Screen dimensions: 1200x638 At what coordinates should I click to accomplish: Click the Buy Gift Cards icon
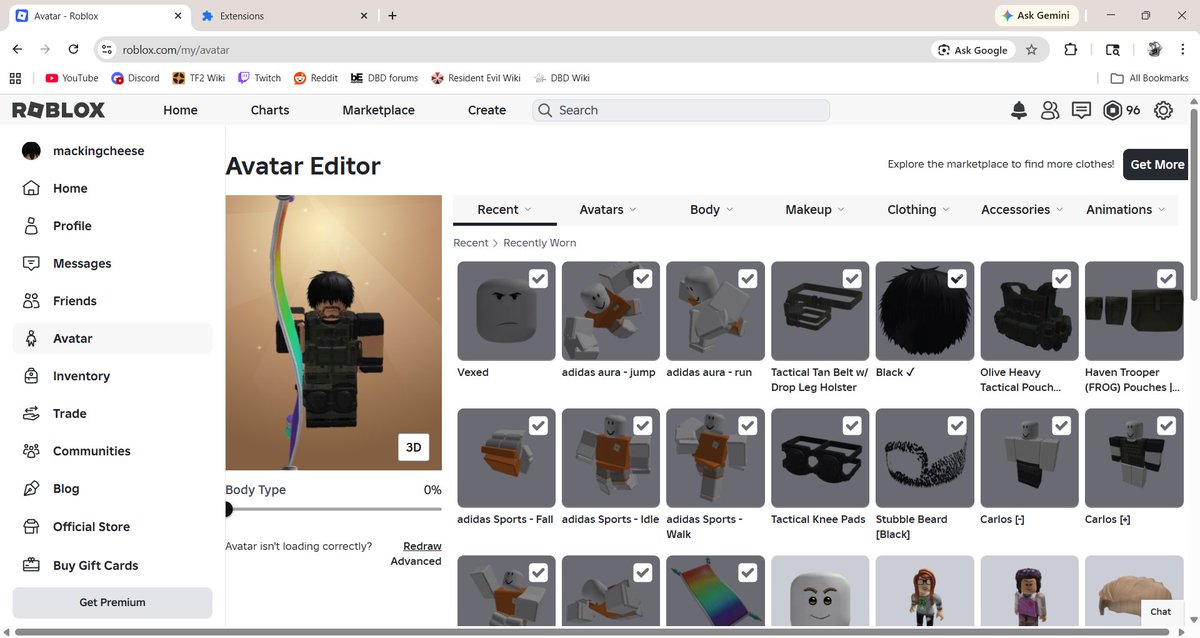coord(31,565)
